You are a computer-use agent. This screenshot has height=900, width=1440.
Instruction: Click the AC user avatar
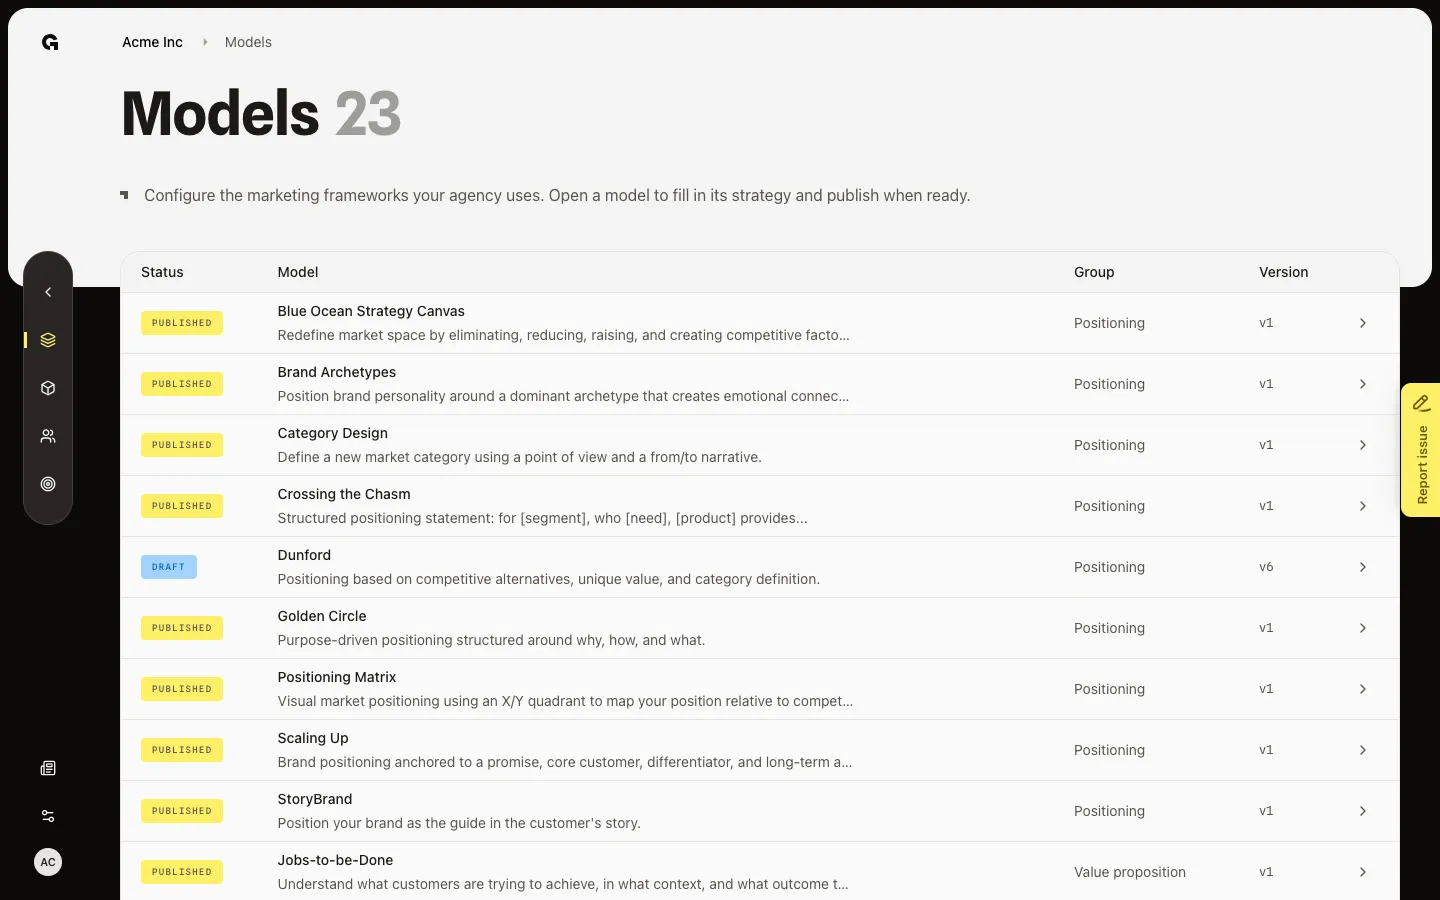[48, 862]
